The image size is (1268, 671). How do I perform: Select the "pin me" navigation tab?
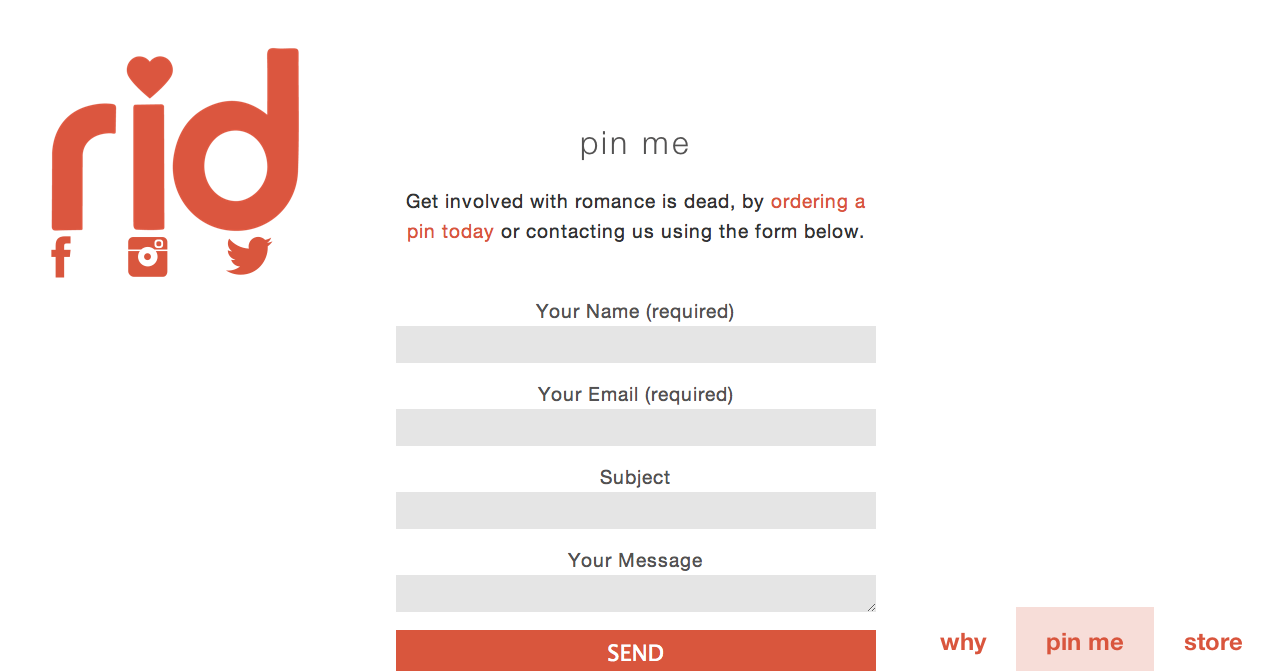pos(1084,642)
